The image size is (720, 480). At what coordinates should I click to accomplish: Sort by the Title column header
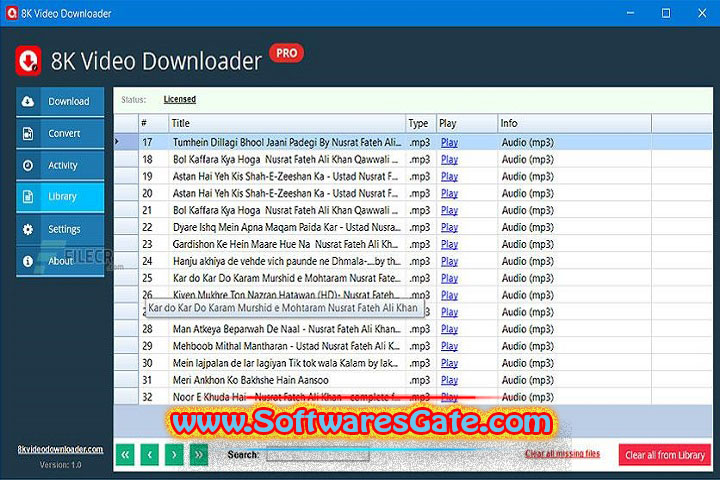pos(287,123)
